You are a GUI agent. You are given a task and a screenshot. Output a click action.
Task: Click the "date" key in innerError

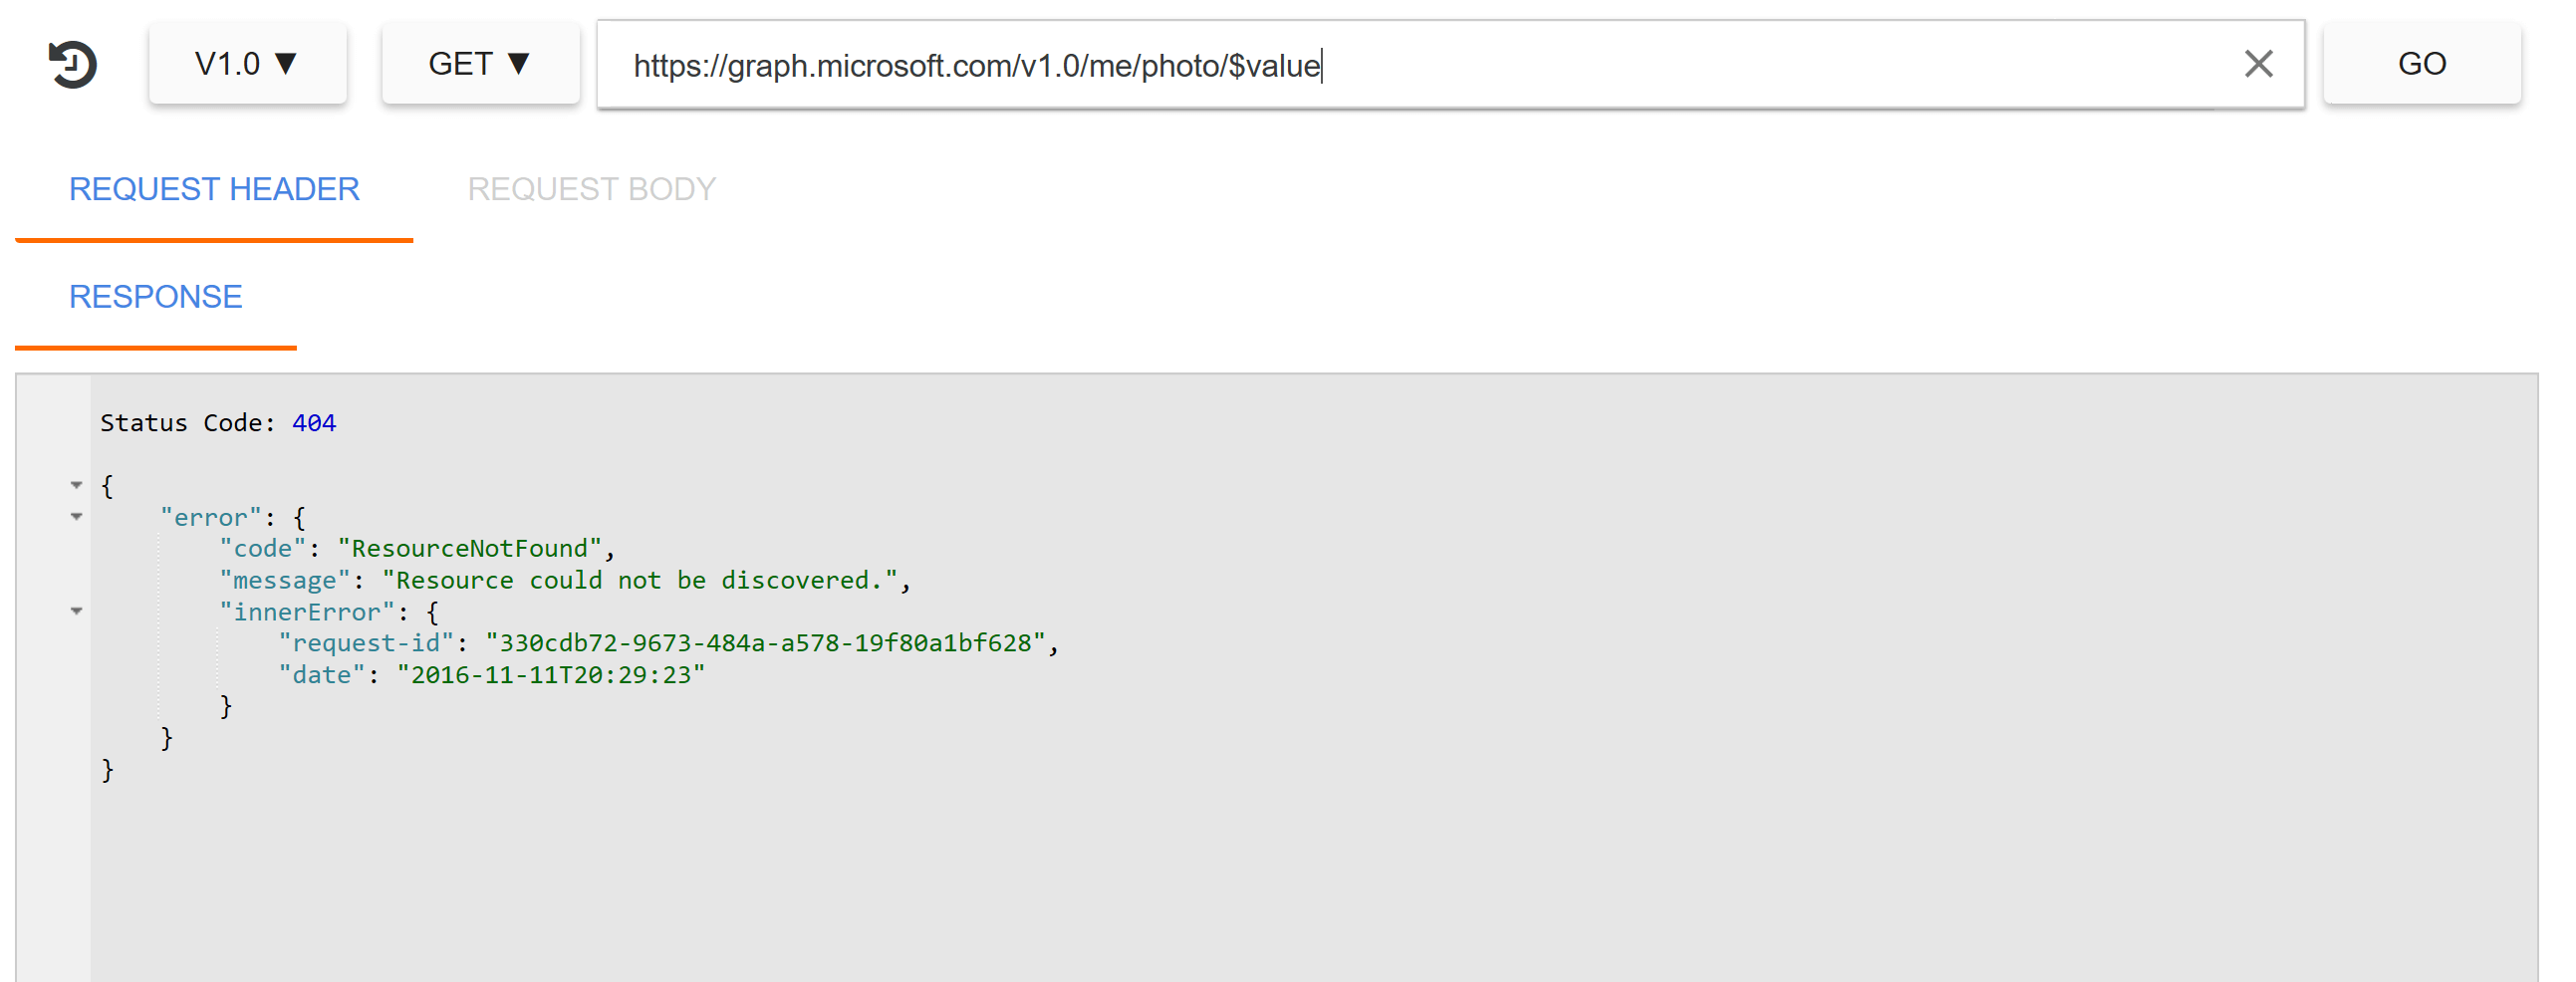[322, 675]
